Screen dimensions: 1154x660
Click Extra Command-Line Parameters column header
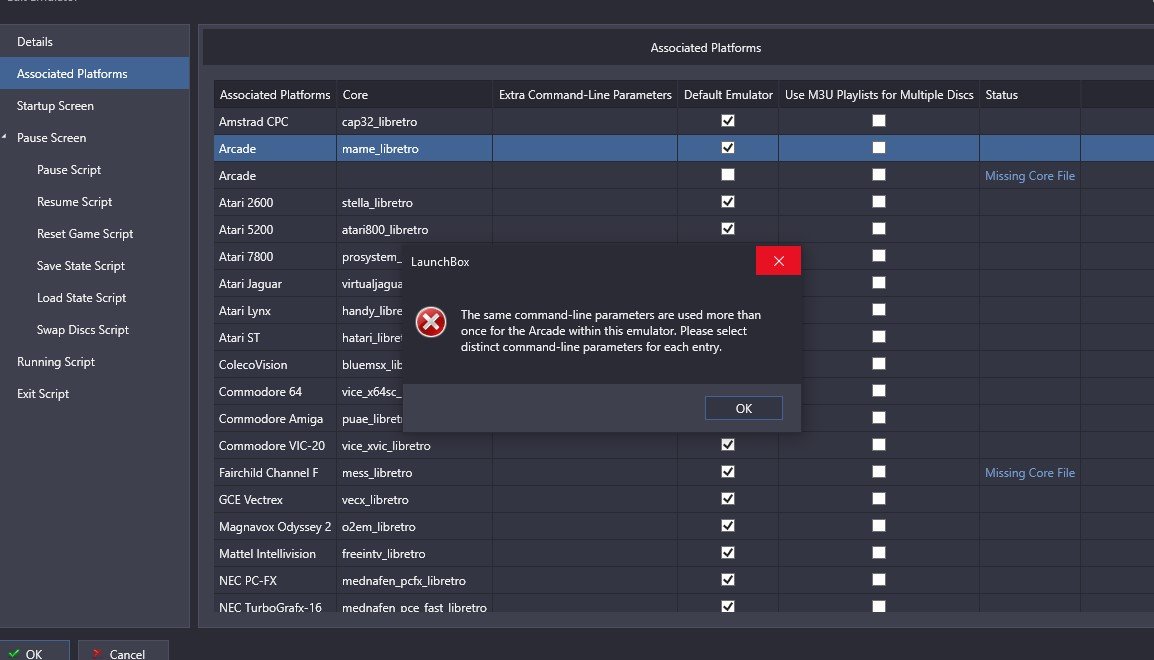pos(585,94)
